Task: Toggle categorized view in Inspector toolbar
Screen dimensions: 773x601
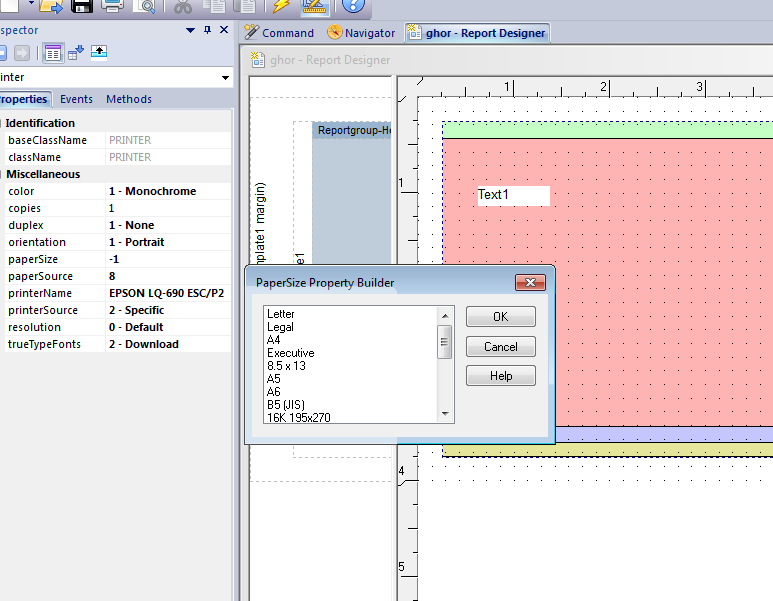Action: pos(53,53)
